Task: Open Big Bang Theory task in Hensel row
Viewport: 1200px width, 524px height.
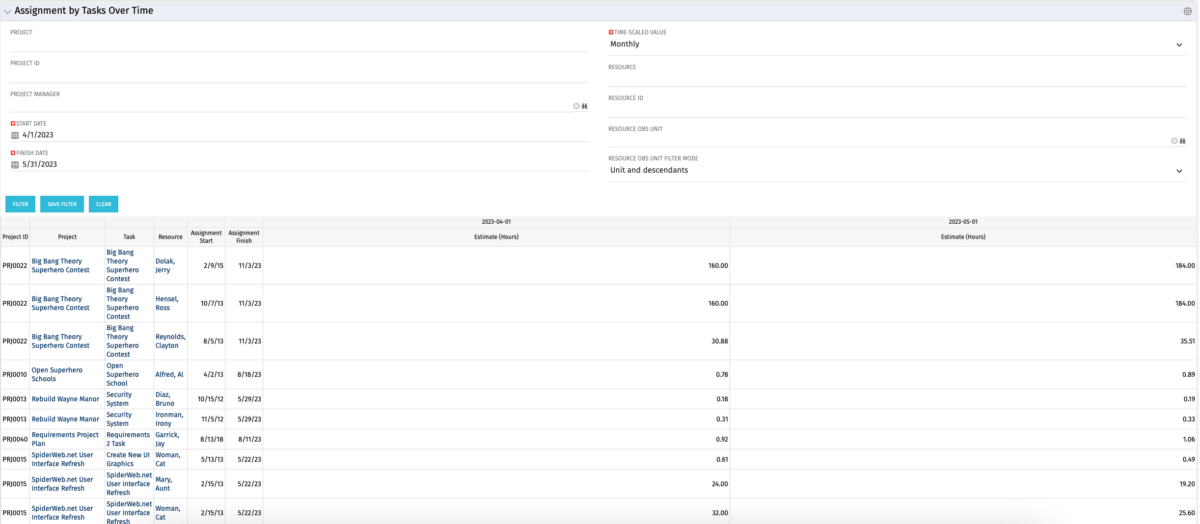Action: (x=122, y=303)
